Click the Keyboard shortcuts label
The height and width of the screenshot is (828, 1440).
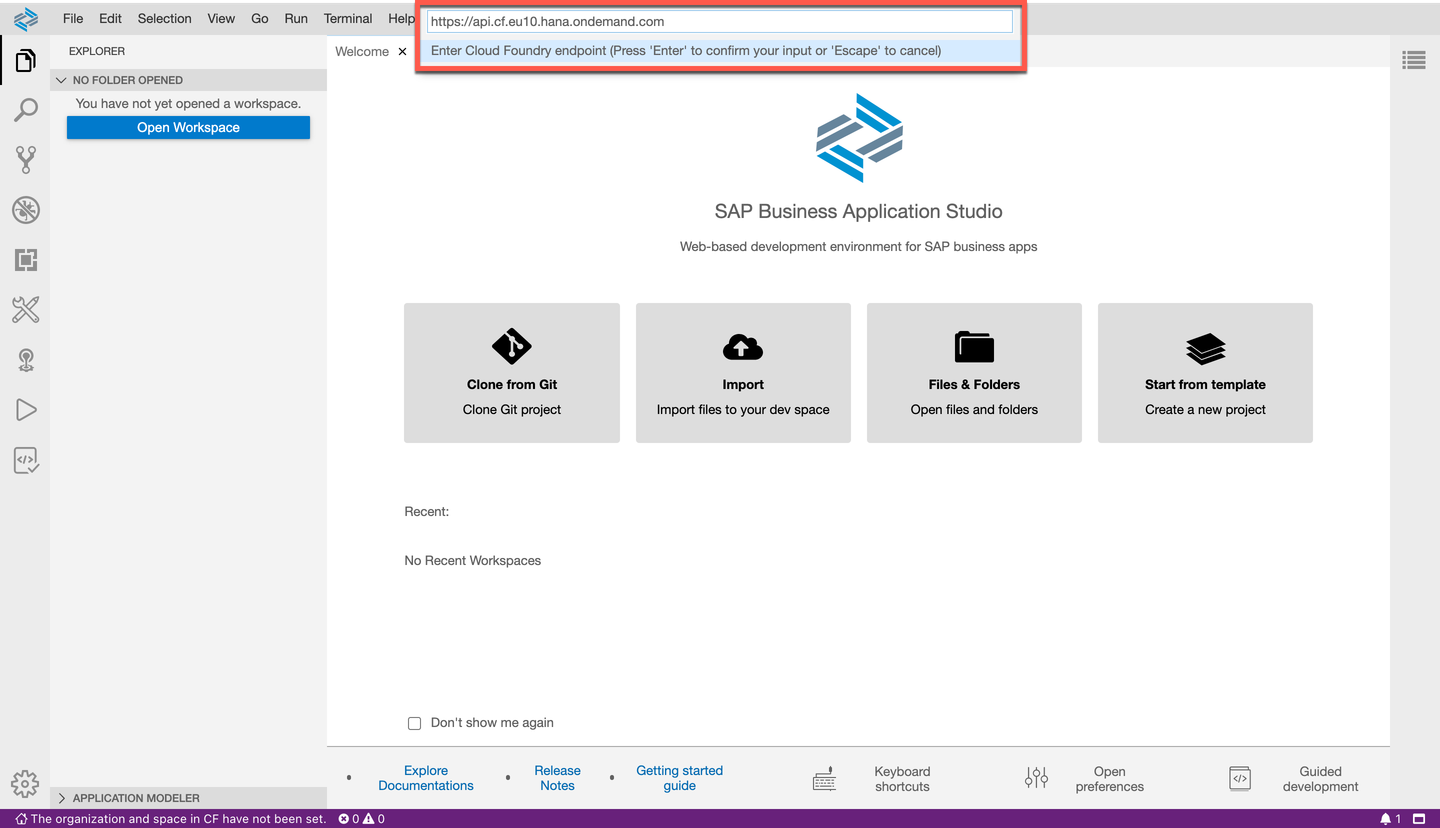(902, 779)
